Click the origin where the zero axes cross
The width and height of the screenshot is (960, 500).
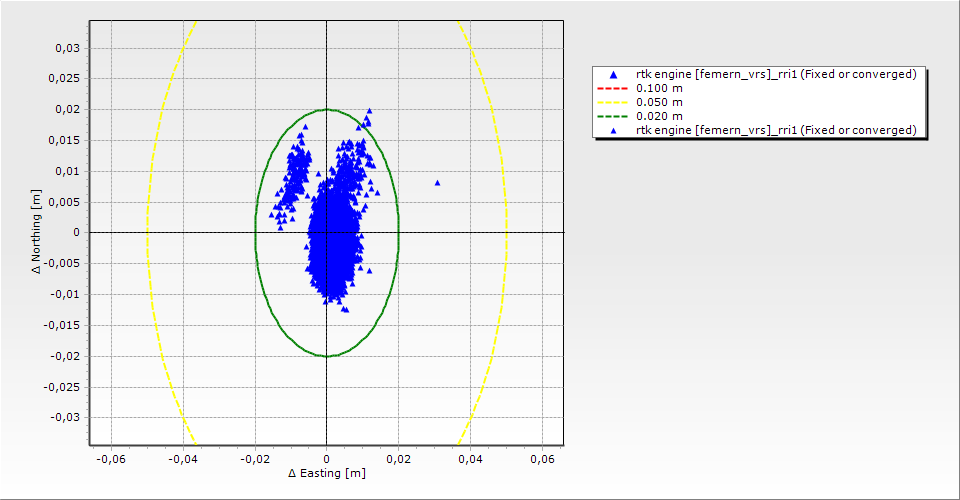tap(327, 232)
